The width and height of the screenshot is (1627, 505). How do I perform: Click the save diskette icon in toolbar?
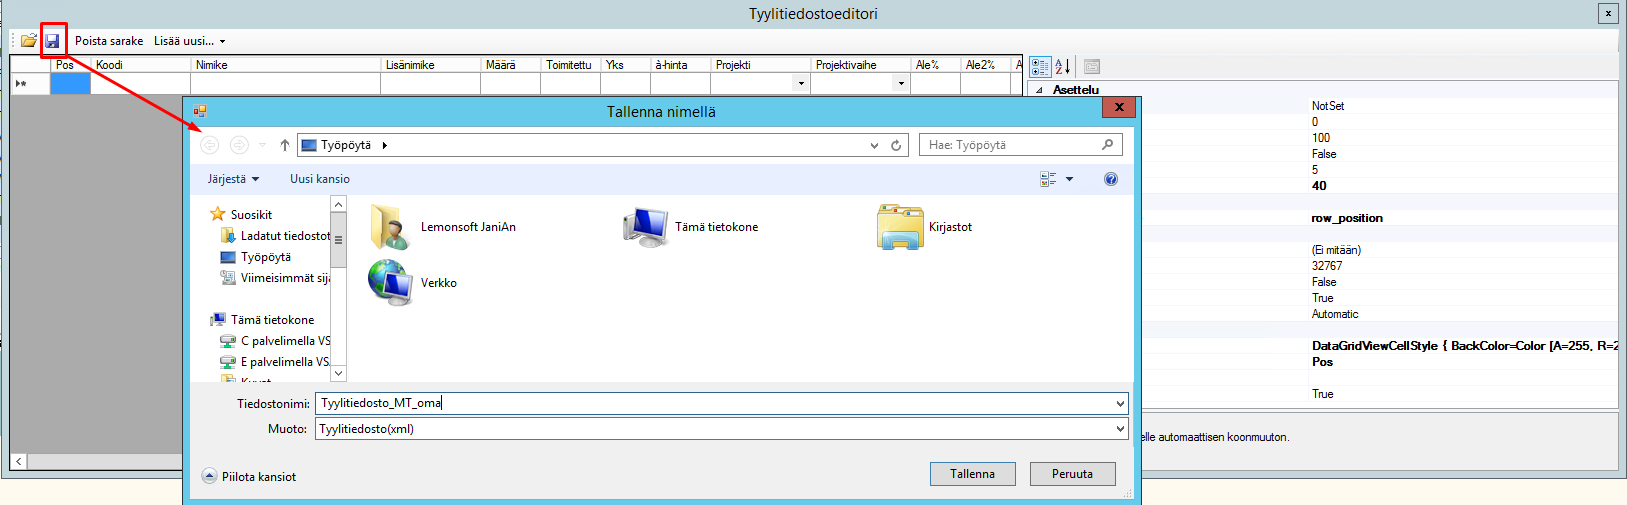coord(53,41)
